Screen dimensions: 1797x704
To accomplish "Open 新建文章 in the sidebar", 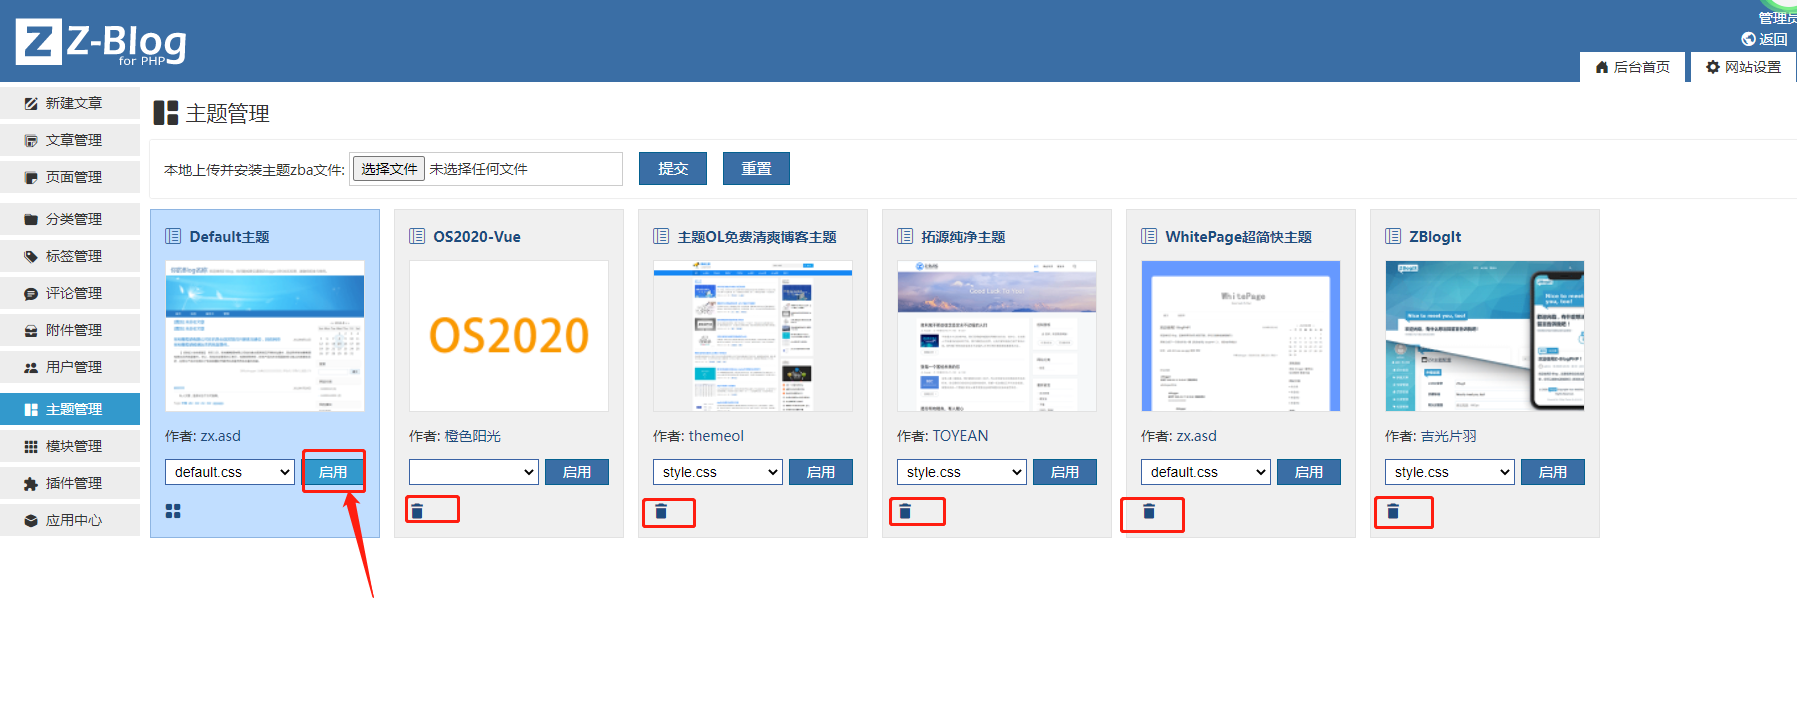I will (x=70, y=103).
